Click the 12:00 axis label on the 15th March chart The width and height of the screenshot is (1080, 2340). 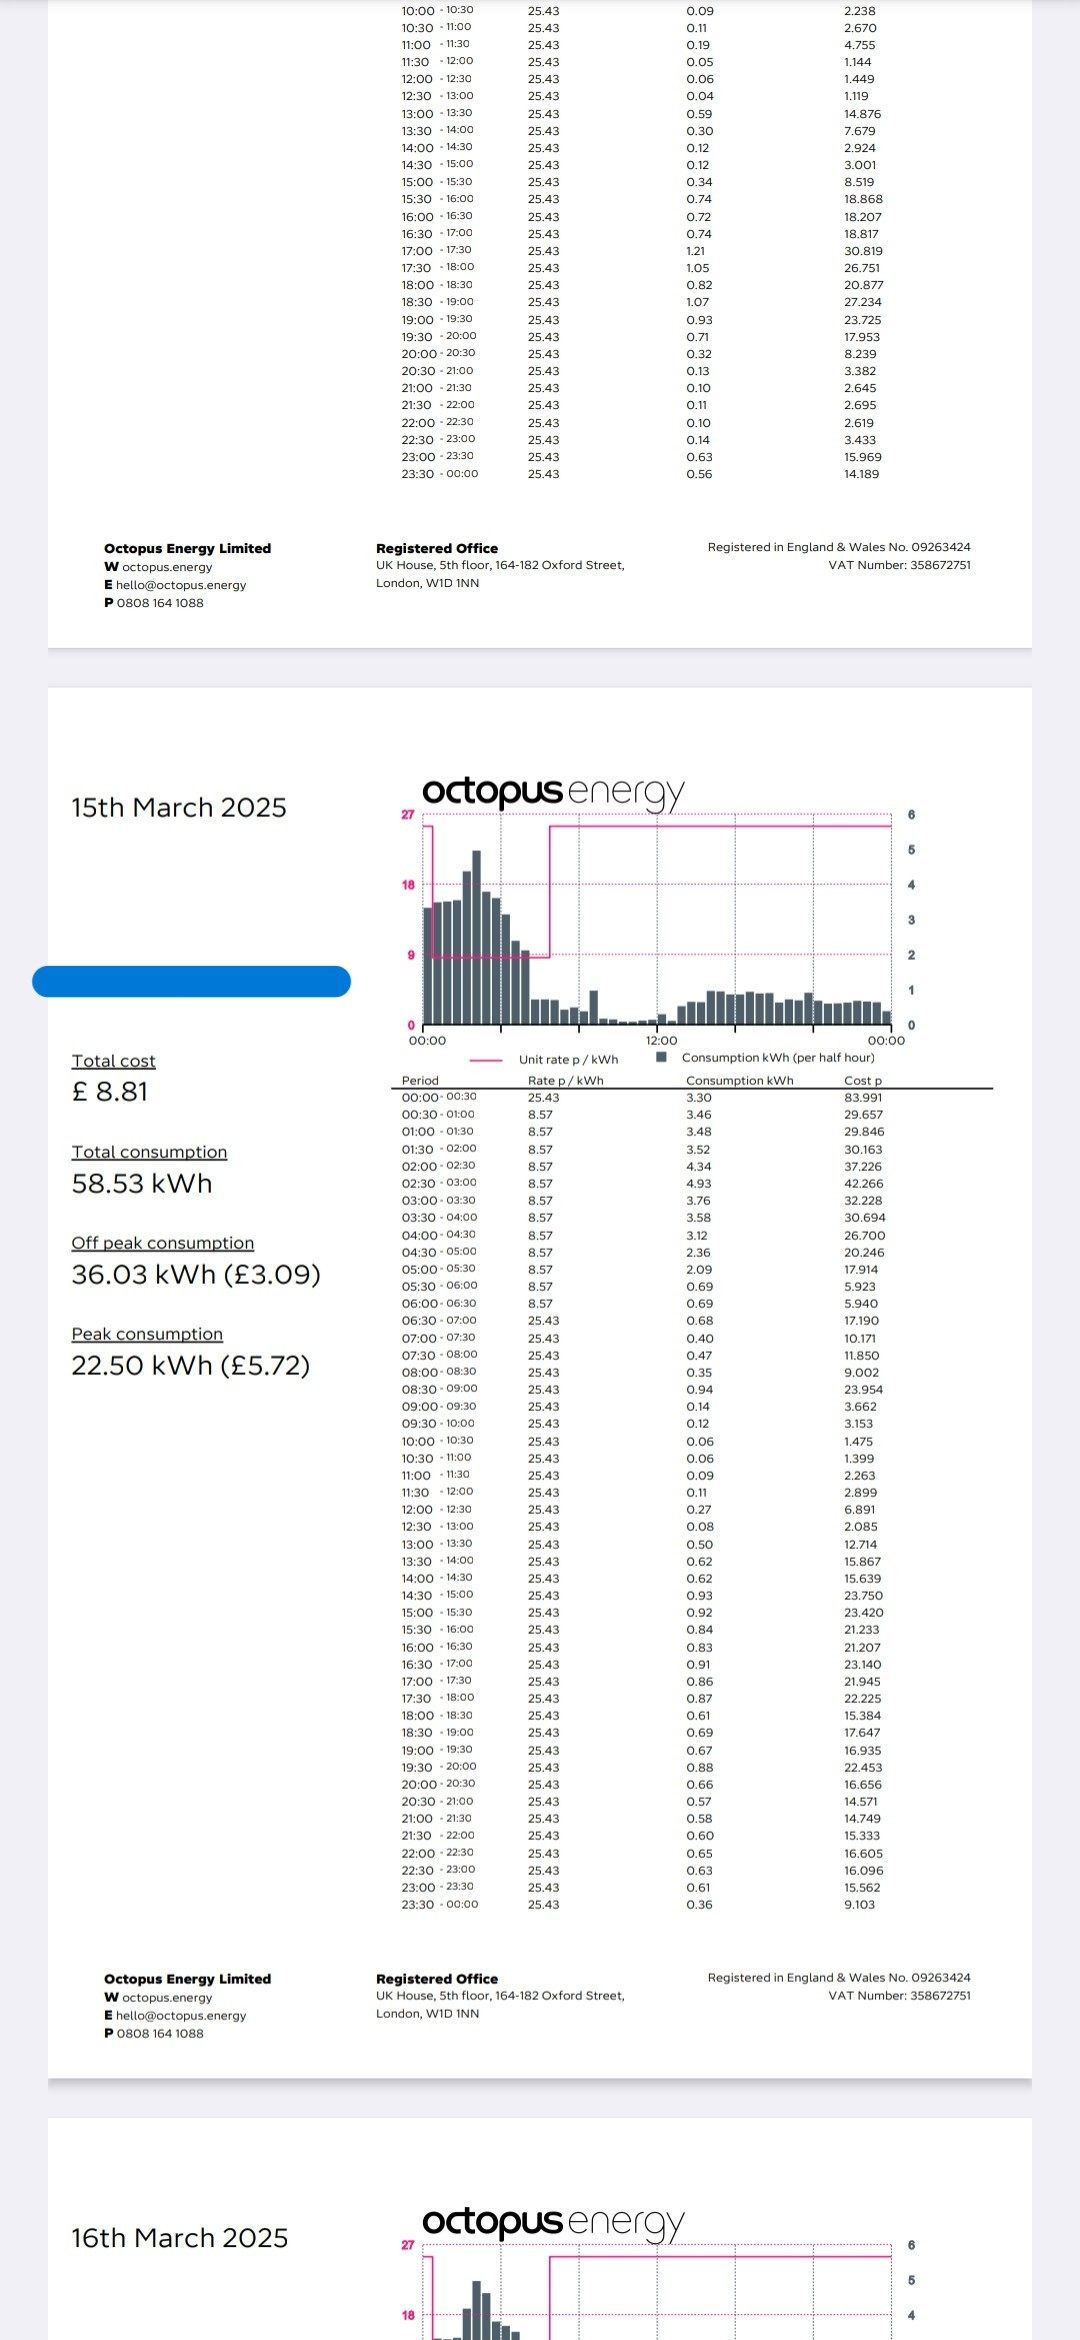click(661, 1041)
